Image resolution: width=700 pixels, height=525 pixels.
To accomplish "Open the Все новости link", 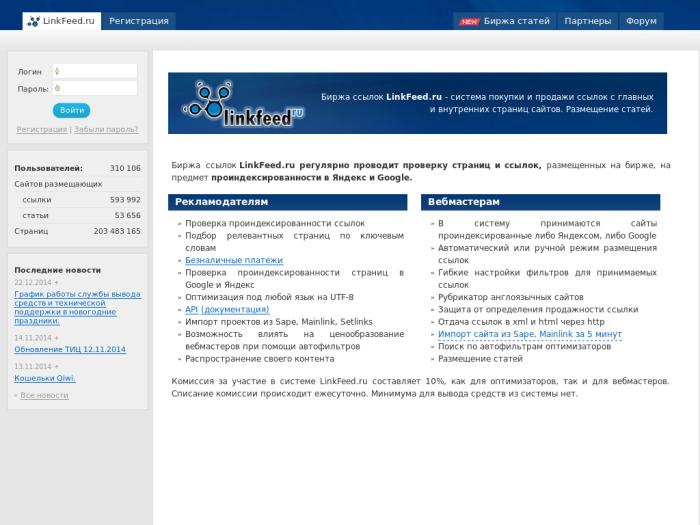I will (44, 395).
